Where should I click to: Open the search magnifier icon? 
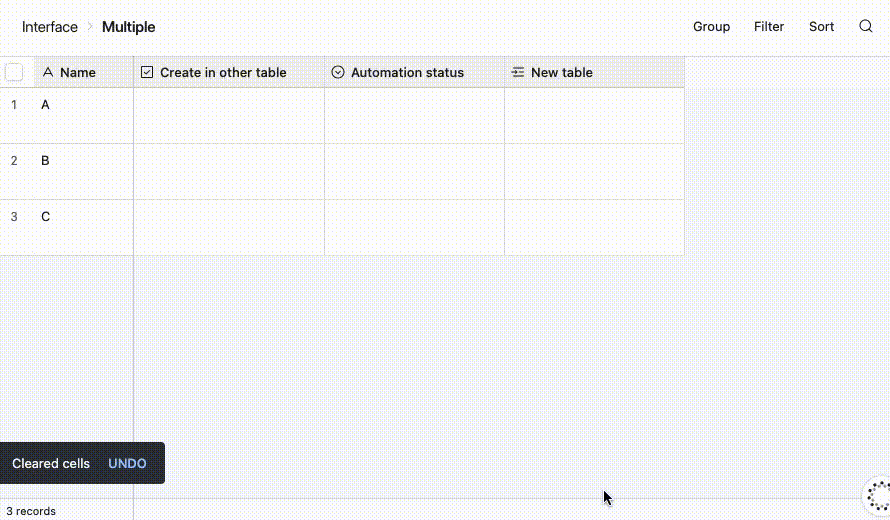[x=866, y=26]
